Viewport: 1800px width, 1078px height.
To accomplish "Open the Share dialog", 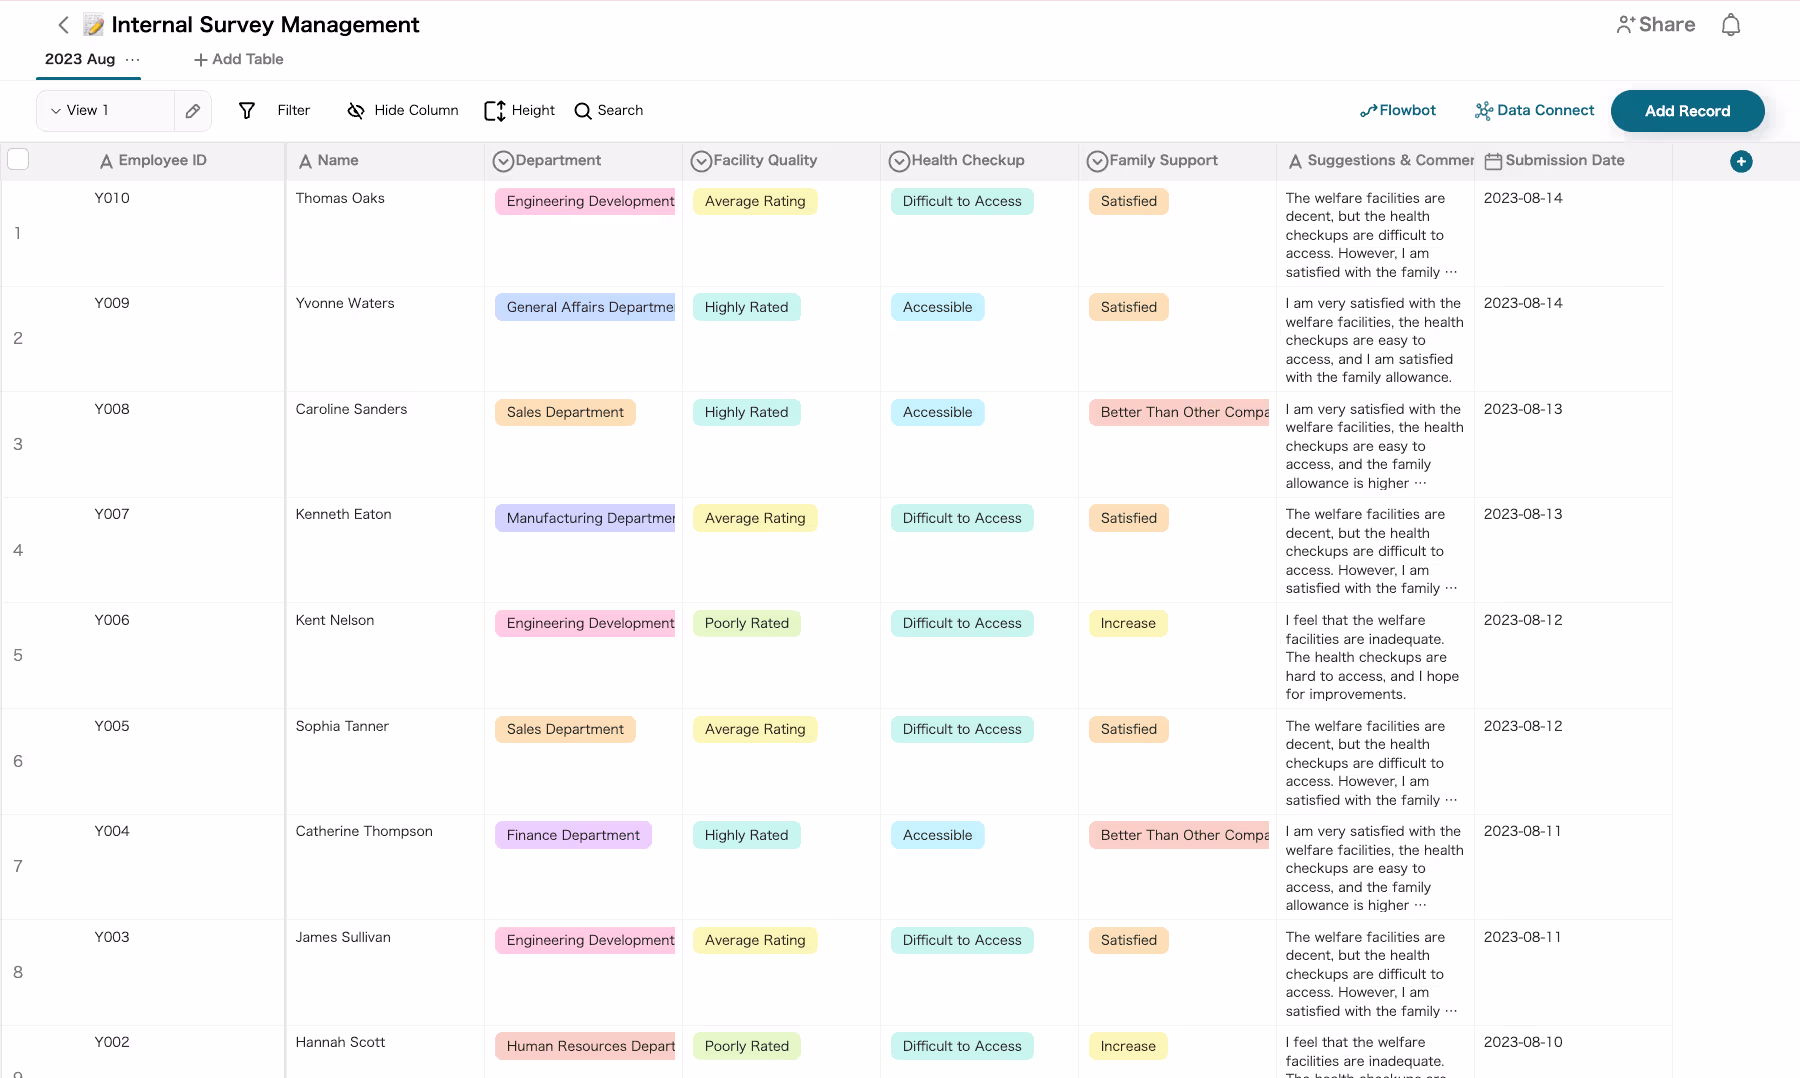I will point(1655,25).
